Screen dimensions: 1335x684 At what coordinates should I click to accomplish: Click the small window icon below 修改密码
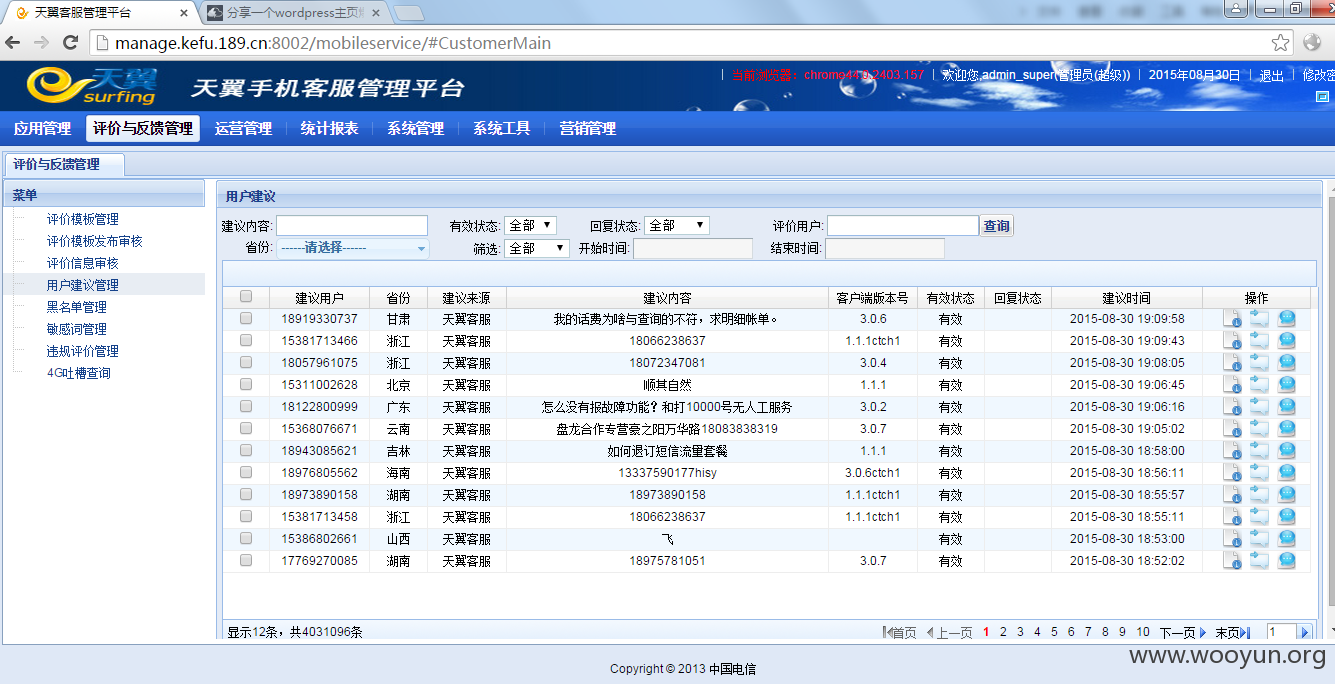tap(1322, 96)
